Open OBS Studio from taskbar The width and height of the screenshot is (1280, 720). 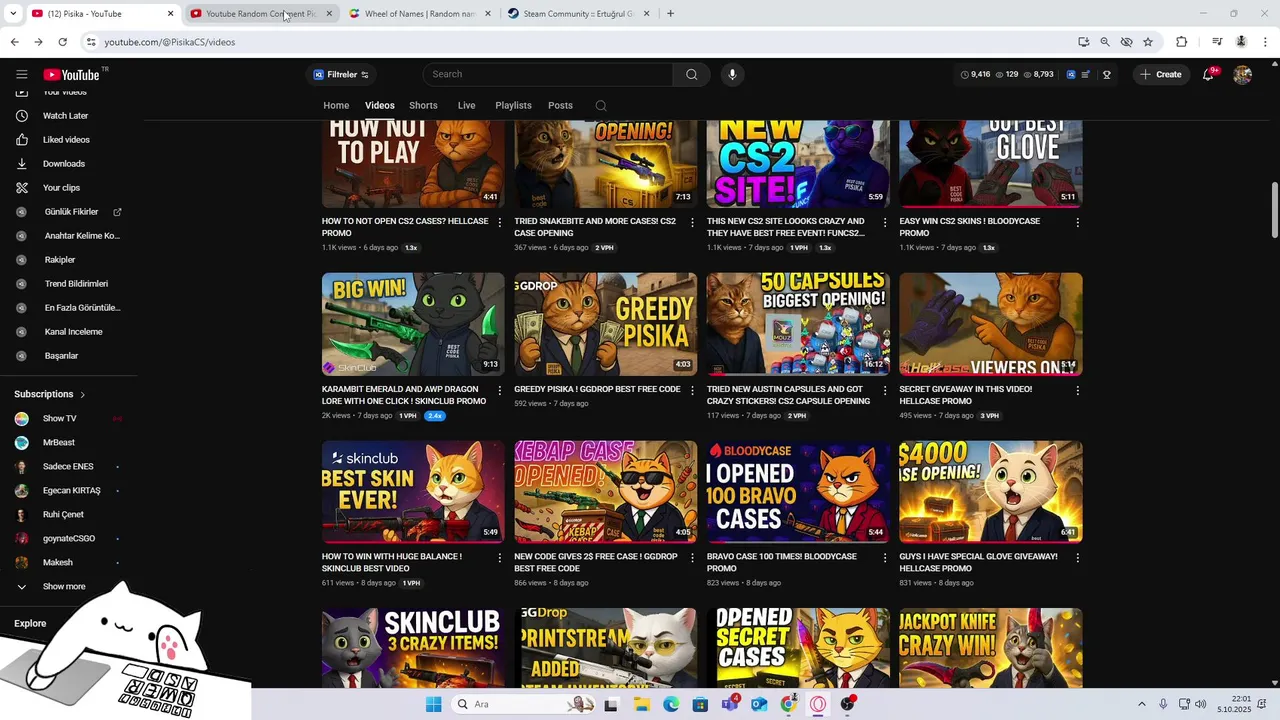848,704
